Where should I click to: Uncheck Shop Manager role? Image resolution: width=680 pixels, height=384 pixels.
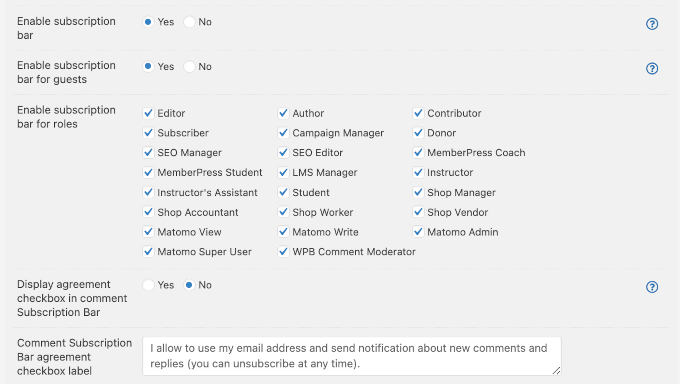click(418, 192)
